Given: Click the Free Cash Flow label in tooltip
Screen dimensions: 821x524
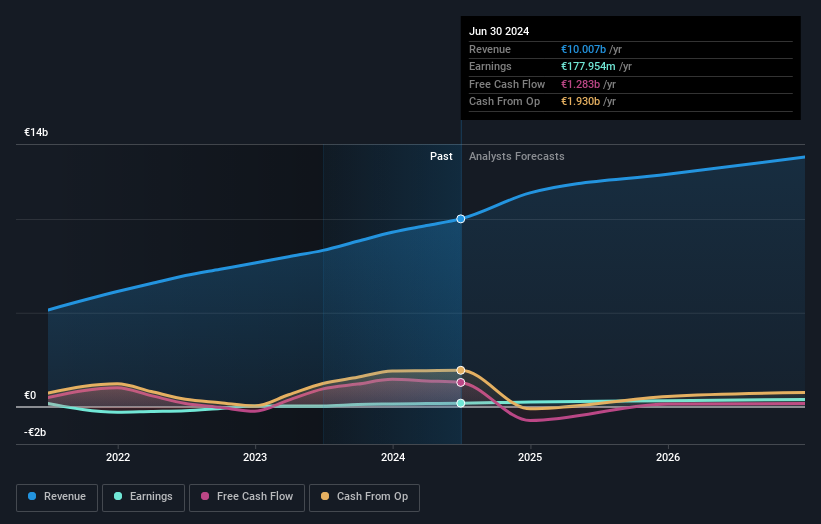Looking at the screenshot, I should pos(507,84).
